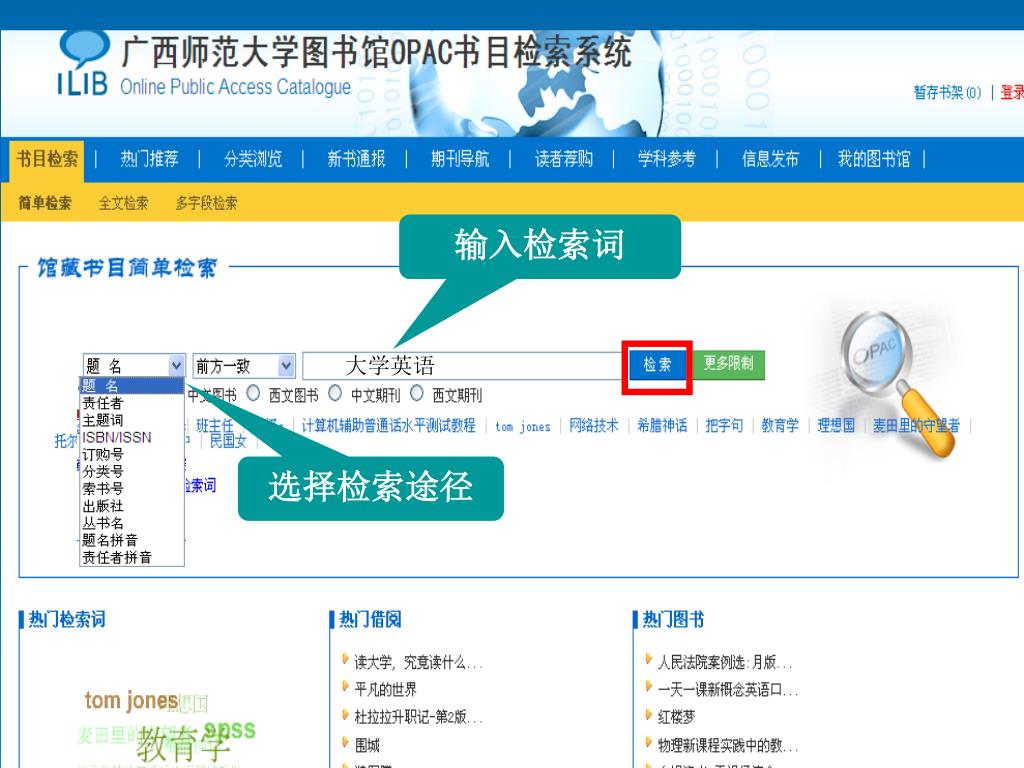Open the 书目检索 tab
This screenshot has height=768, width=1024.
(46, 159)
